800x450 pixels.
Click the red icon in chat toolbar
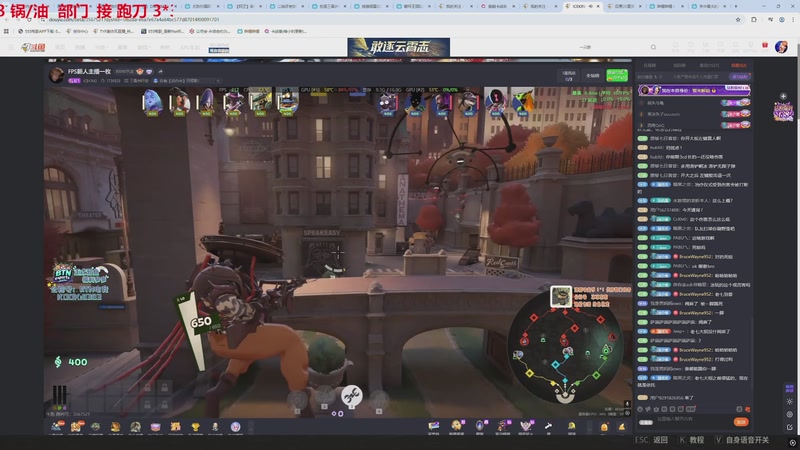click(x=747, y=409)
